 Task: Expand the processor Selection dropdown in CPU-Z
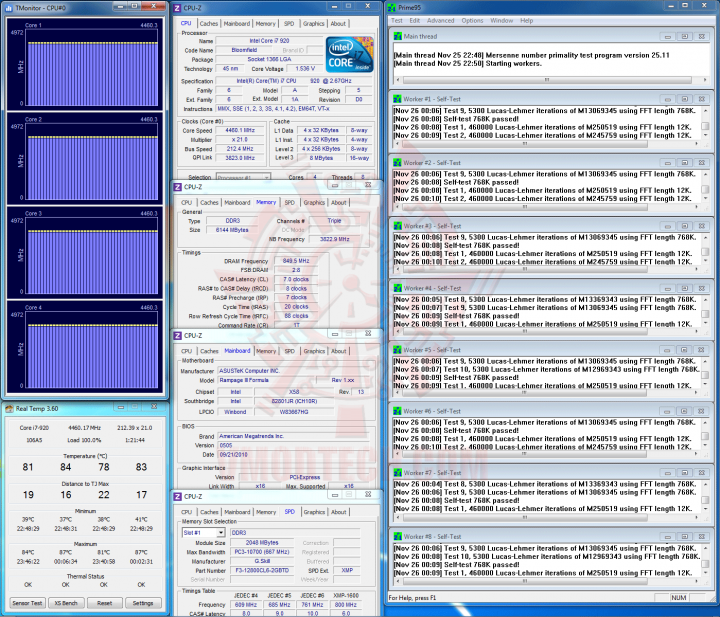(266, 177)
